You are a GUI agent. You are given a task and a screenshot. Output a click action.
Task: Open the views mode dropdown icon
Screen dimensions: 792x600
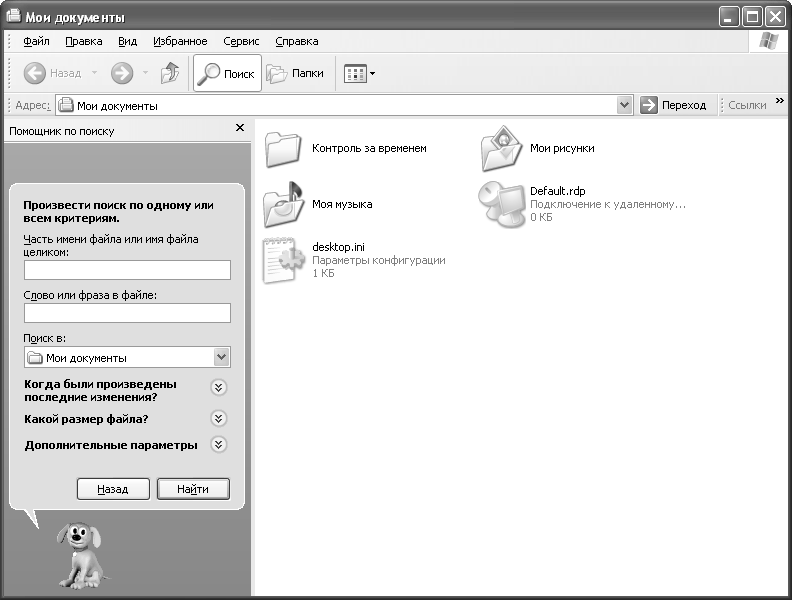point(359,73)
